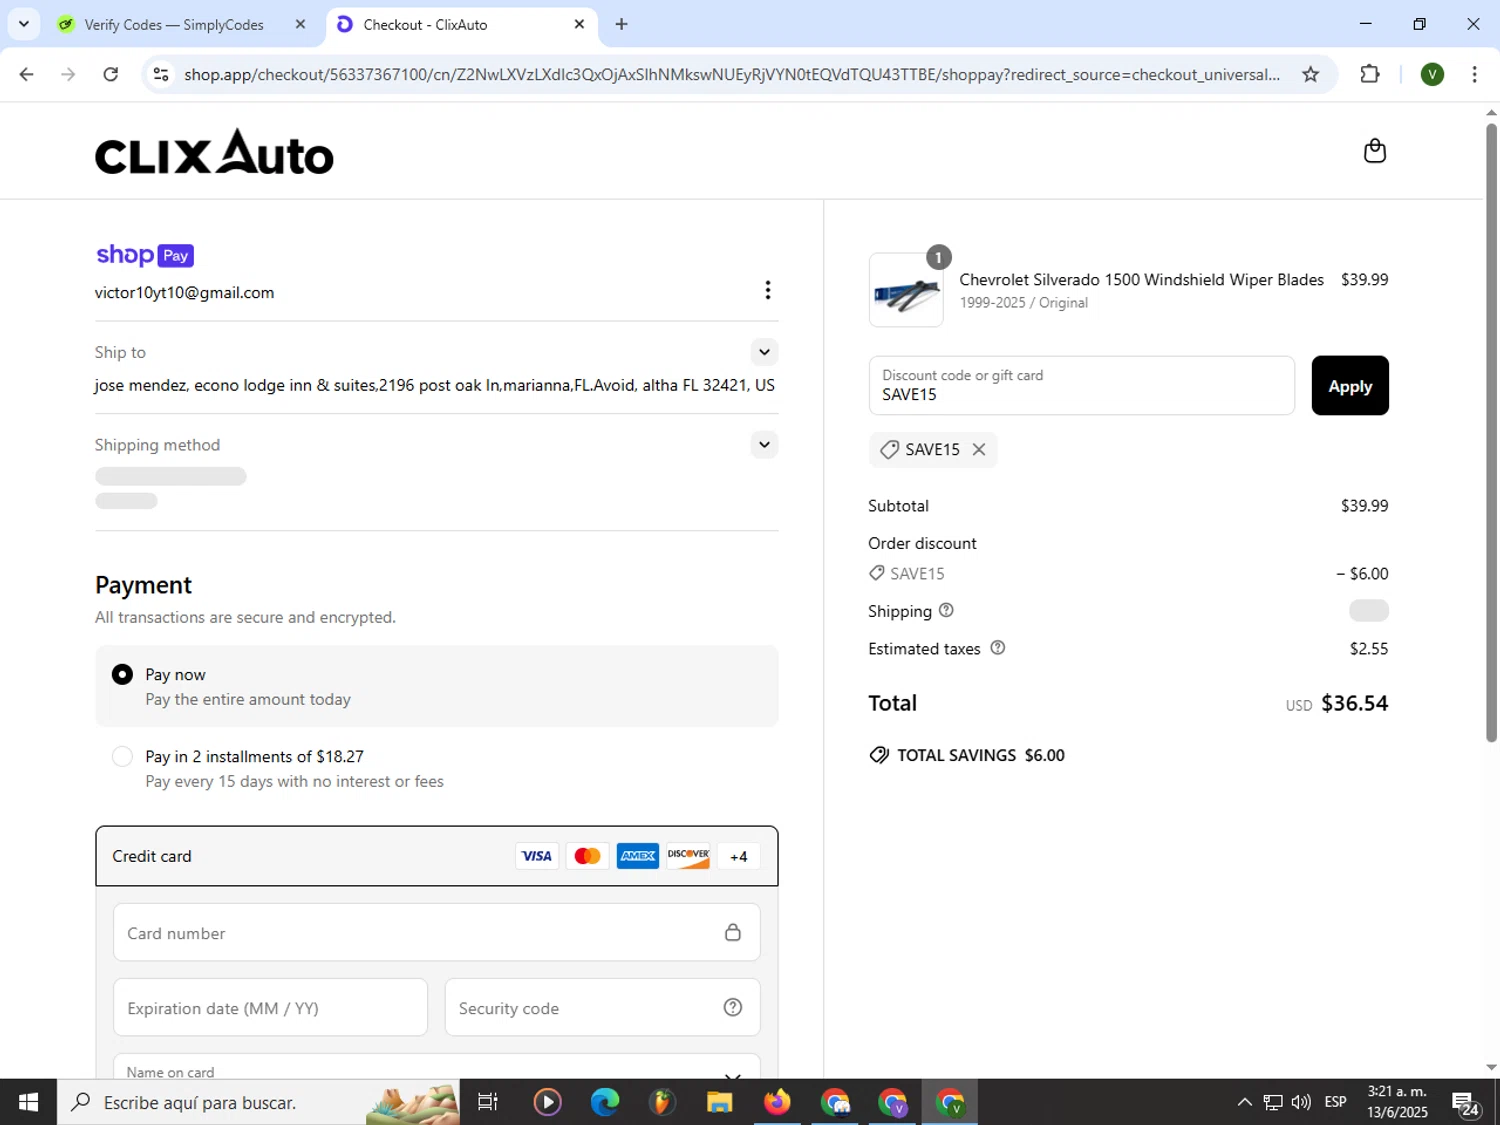Close the Verify Codes SimplyCodes tab
Image resolution: width=1500 pixels, height=1125 pixels.
(x=300, y=24)
